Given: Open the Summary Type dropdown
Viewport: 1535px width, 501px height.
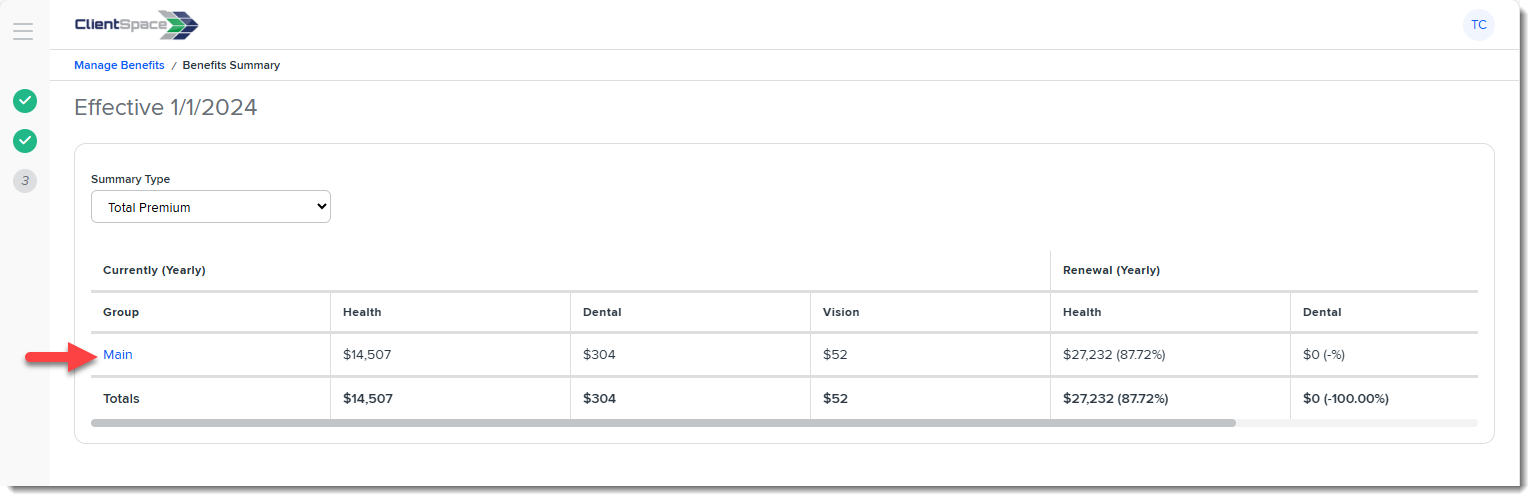Looking at the screenshot, I should point(211,207).
